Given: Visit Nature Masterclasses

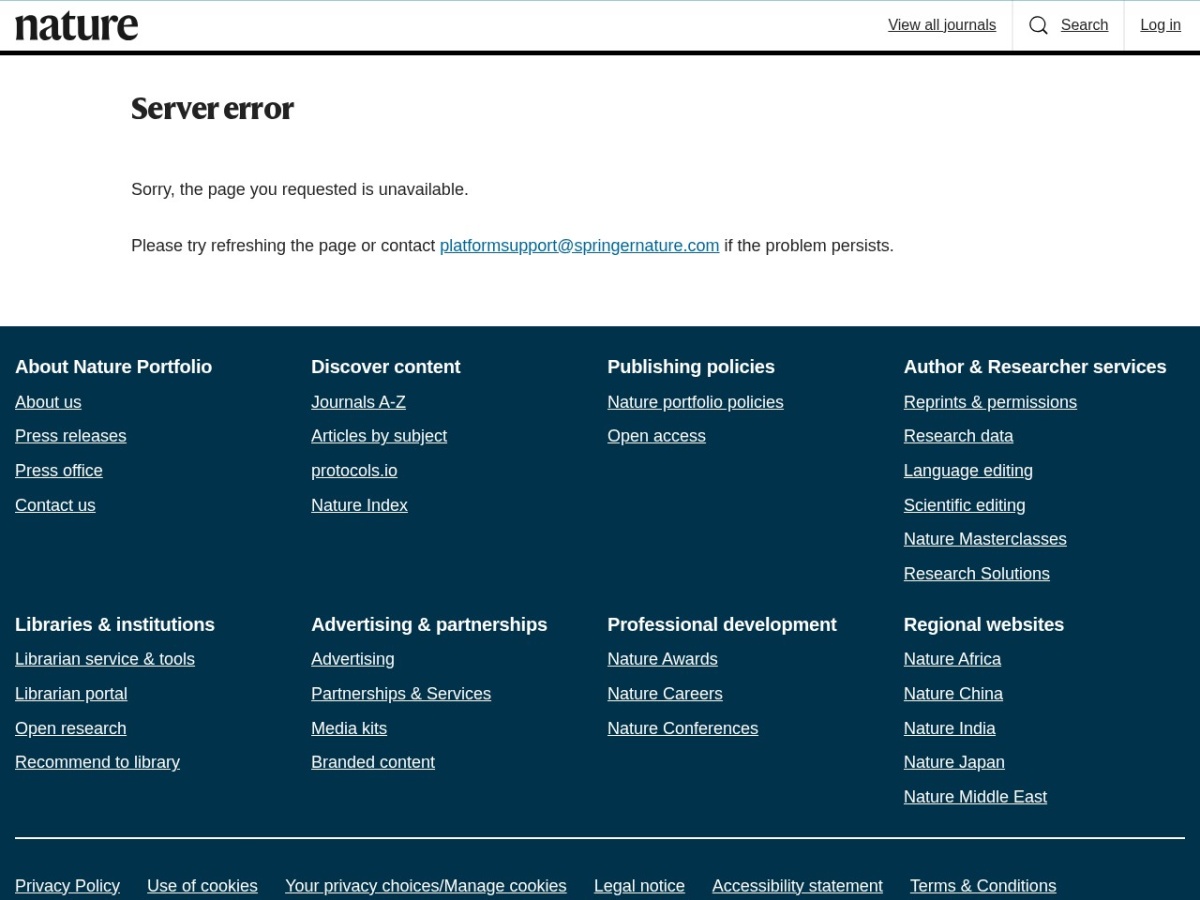Looking at the screenshot, I should [x=985, y=539].
